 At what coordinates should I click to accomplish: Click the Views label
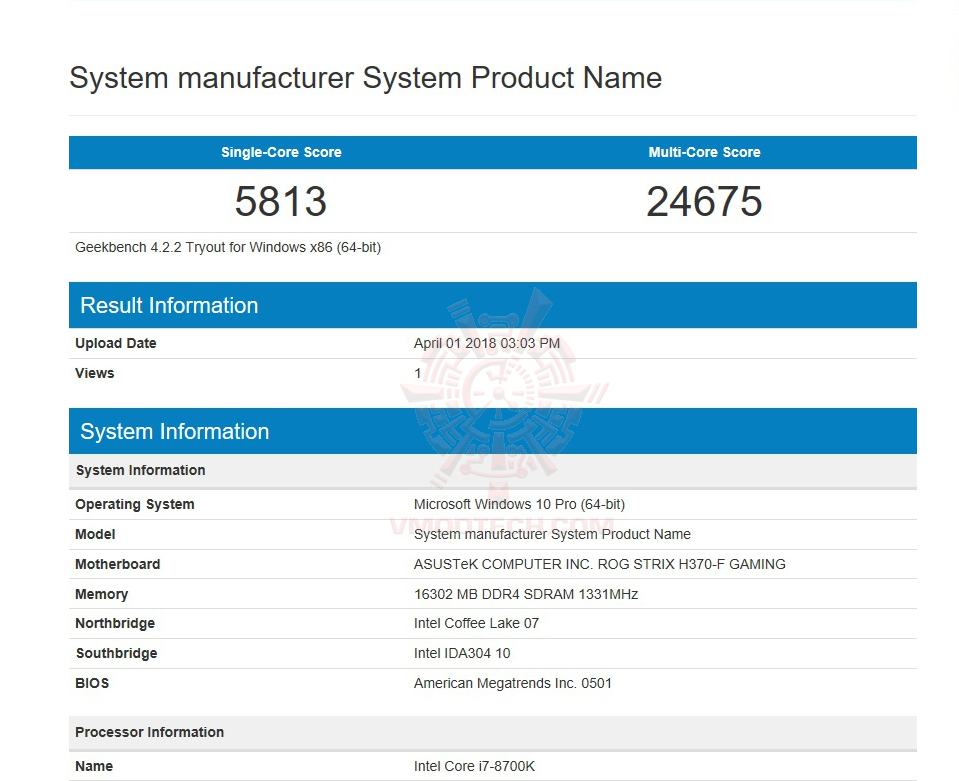pyautogui.click(x=95, y=373)
